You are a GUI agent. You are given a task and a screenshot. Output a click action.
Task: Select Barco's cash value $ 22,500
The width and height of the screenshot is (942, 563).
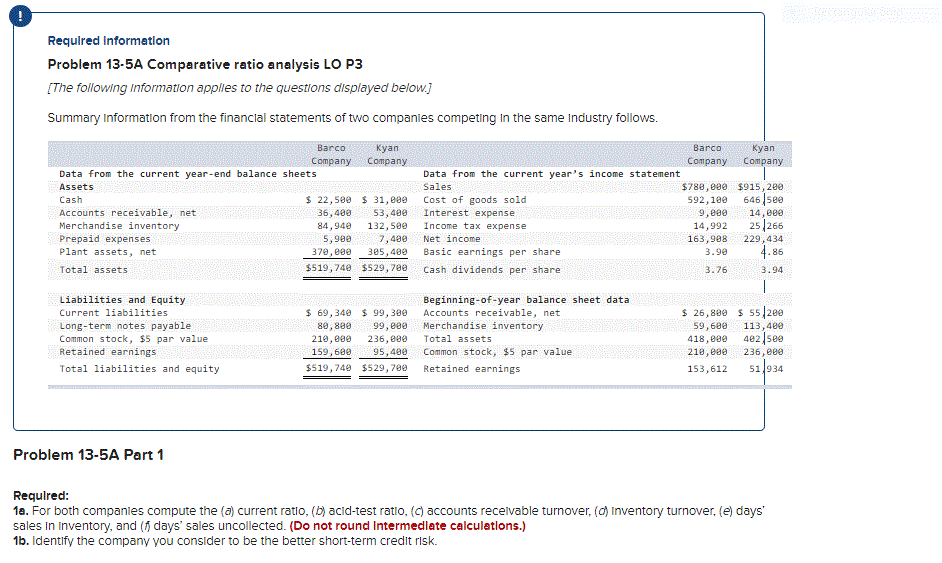point(328,199)
